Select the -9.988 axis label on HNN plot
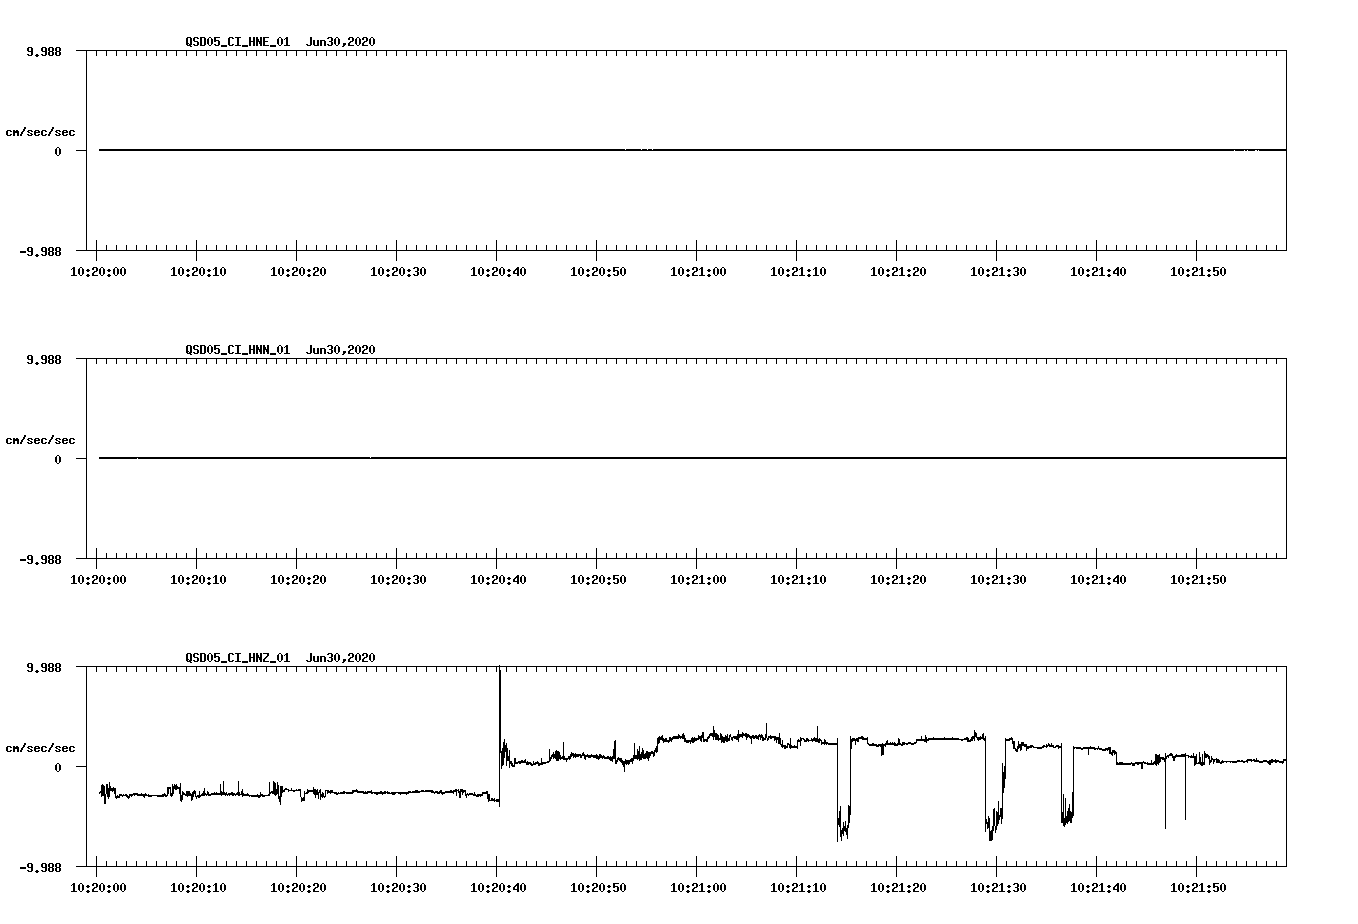This screenshot has height=924, width=1358. (40, 560)
